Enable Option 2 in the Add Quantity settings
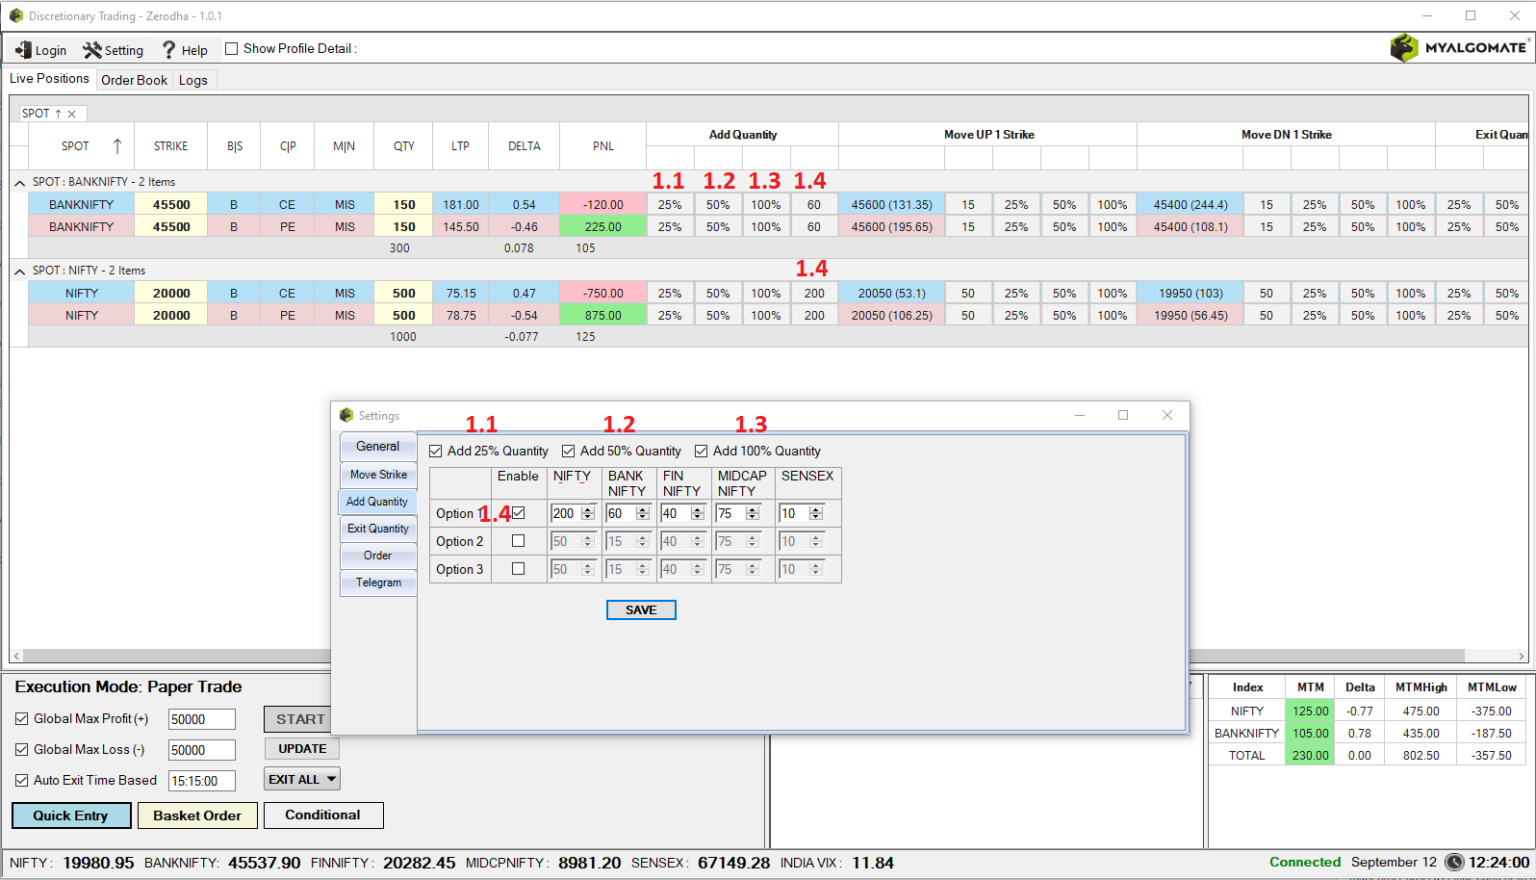 tap(518, 541)
